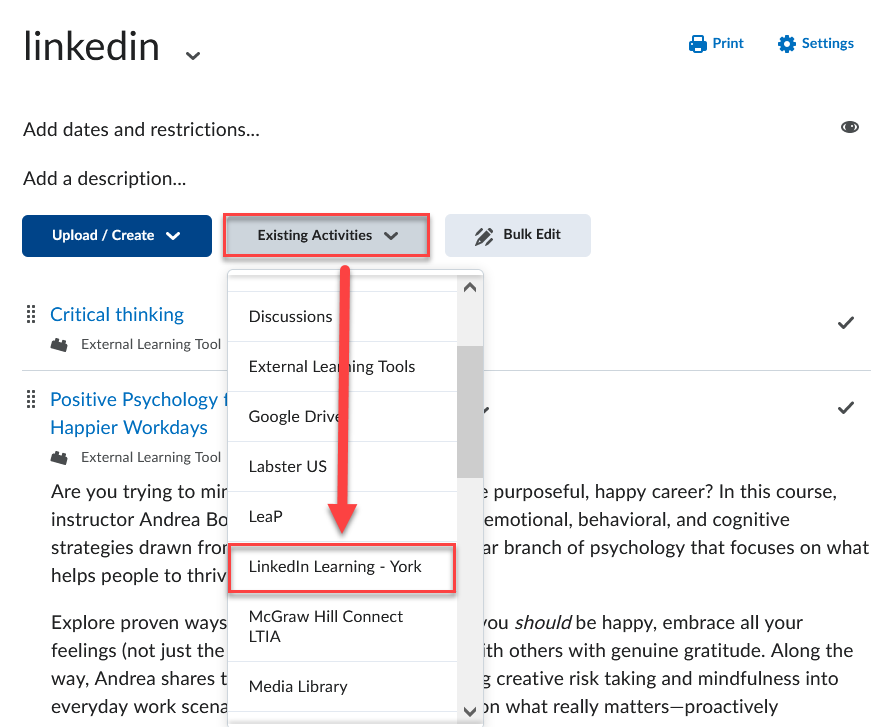Screen dimensions: 883x727
Task: Click Add dates and restrictions
Action: [140, 130]
